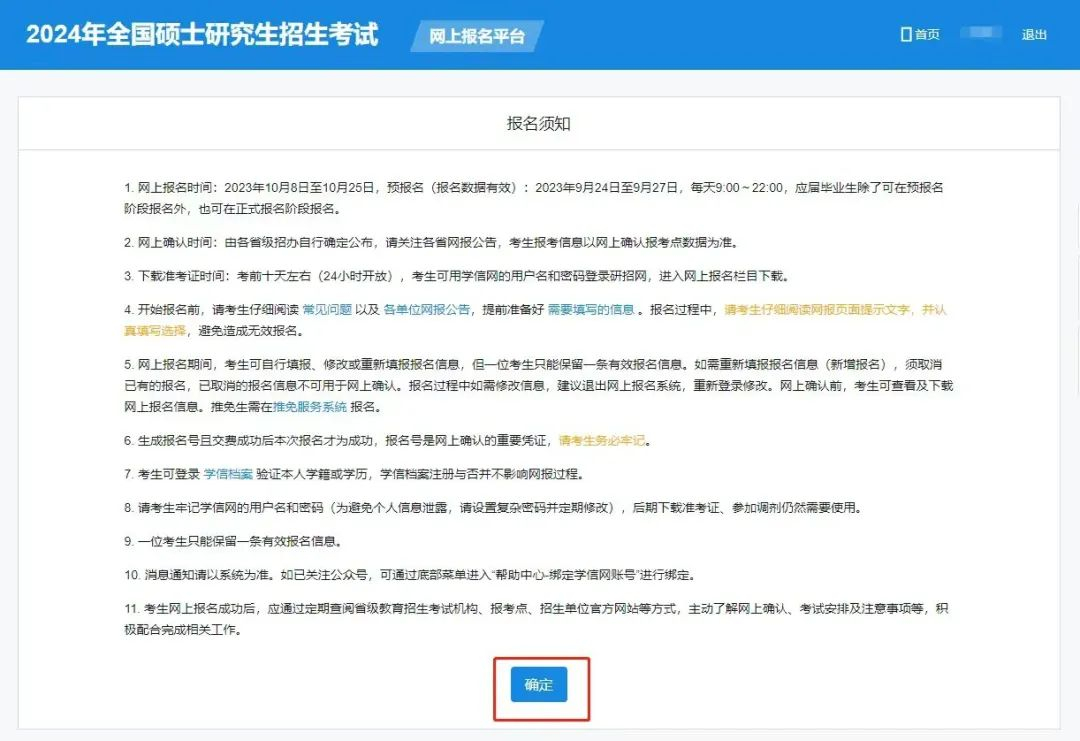The height and width of the screenshot is (741, 1080).
Task: Click the home icon beside 首页
Action: pyautogui.click(x=906, y=35)
